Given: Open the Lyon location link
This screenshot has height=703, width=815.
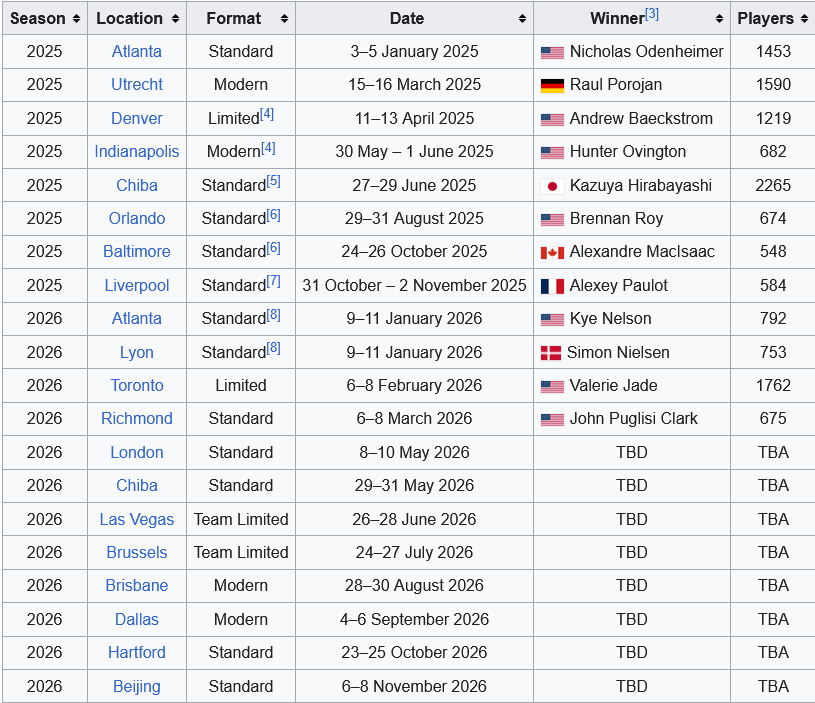Looking at the screenshot, I should tap(137, 352).
